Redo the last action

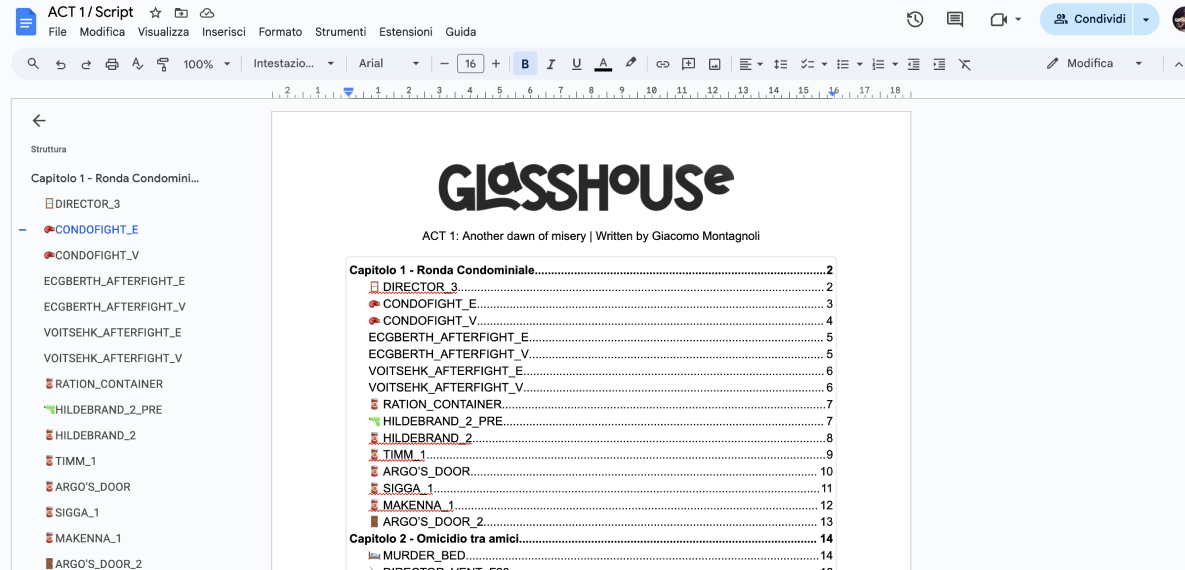click(x=86, y=64)
